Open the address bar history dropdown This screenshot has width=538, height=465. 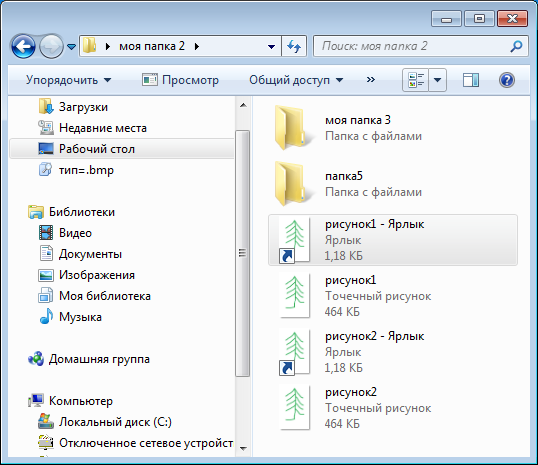(271, 46)
